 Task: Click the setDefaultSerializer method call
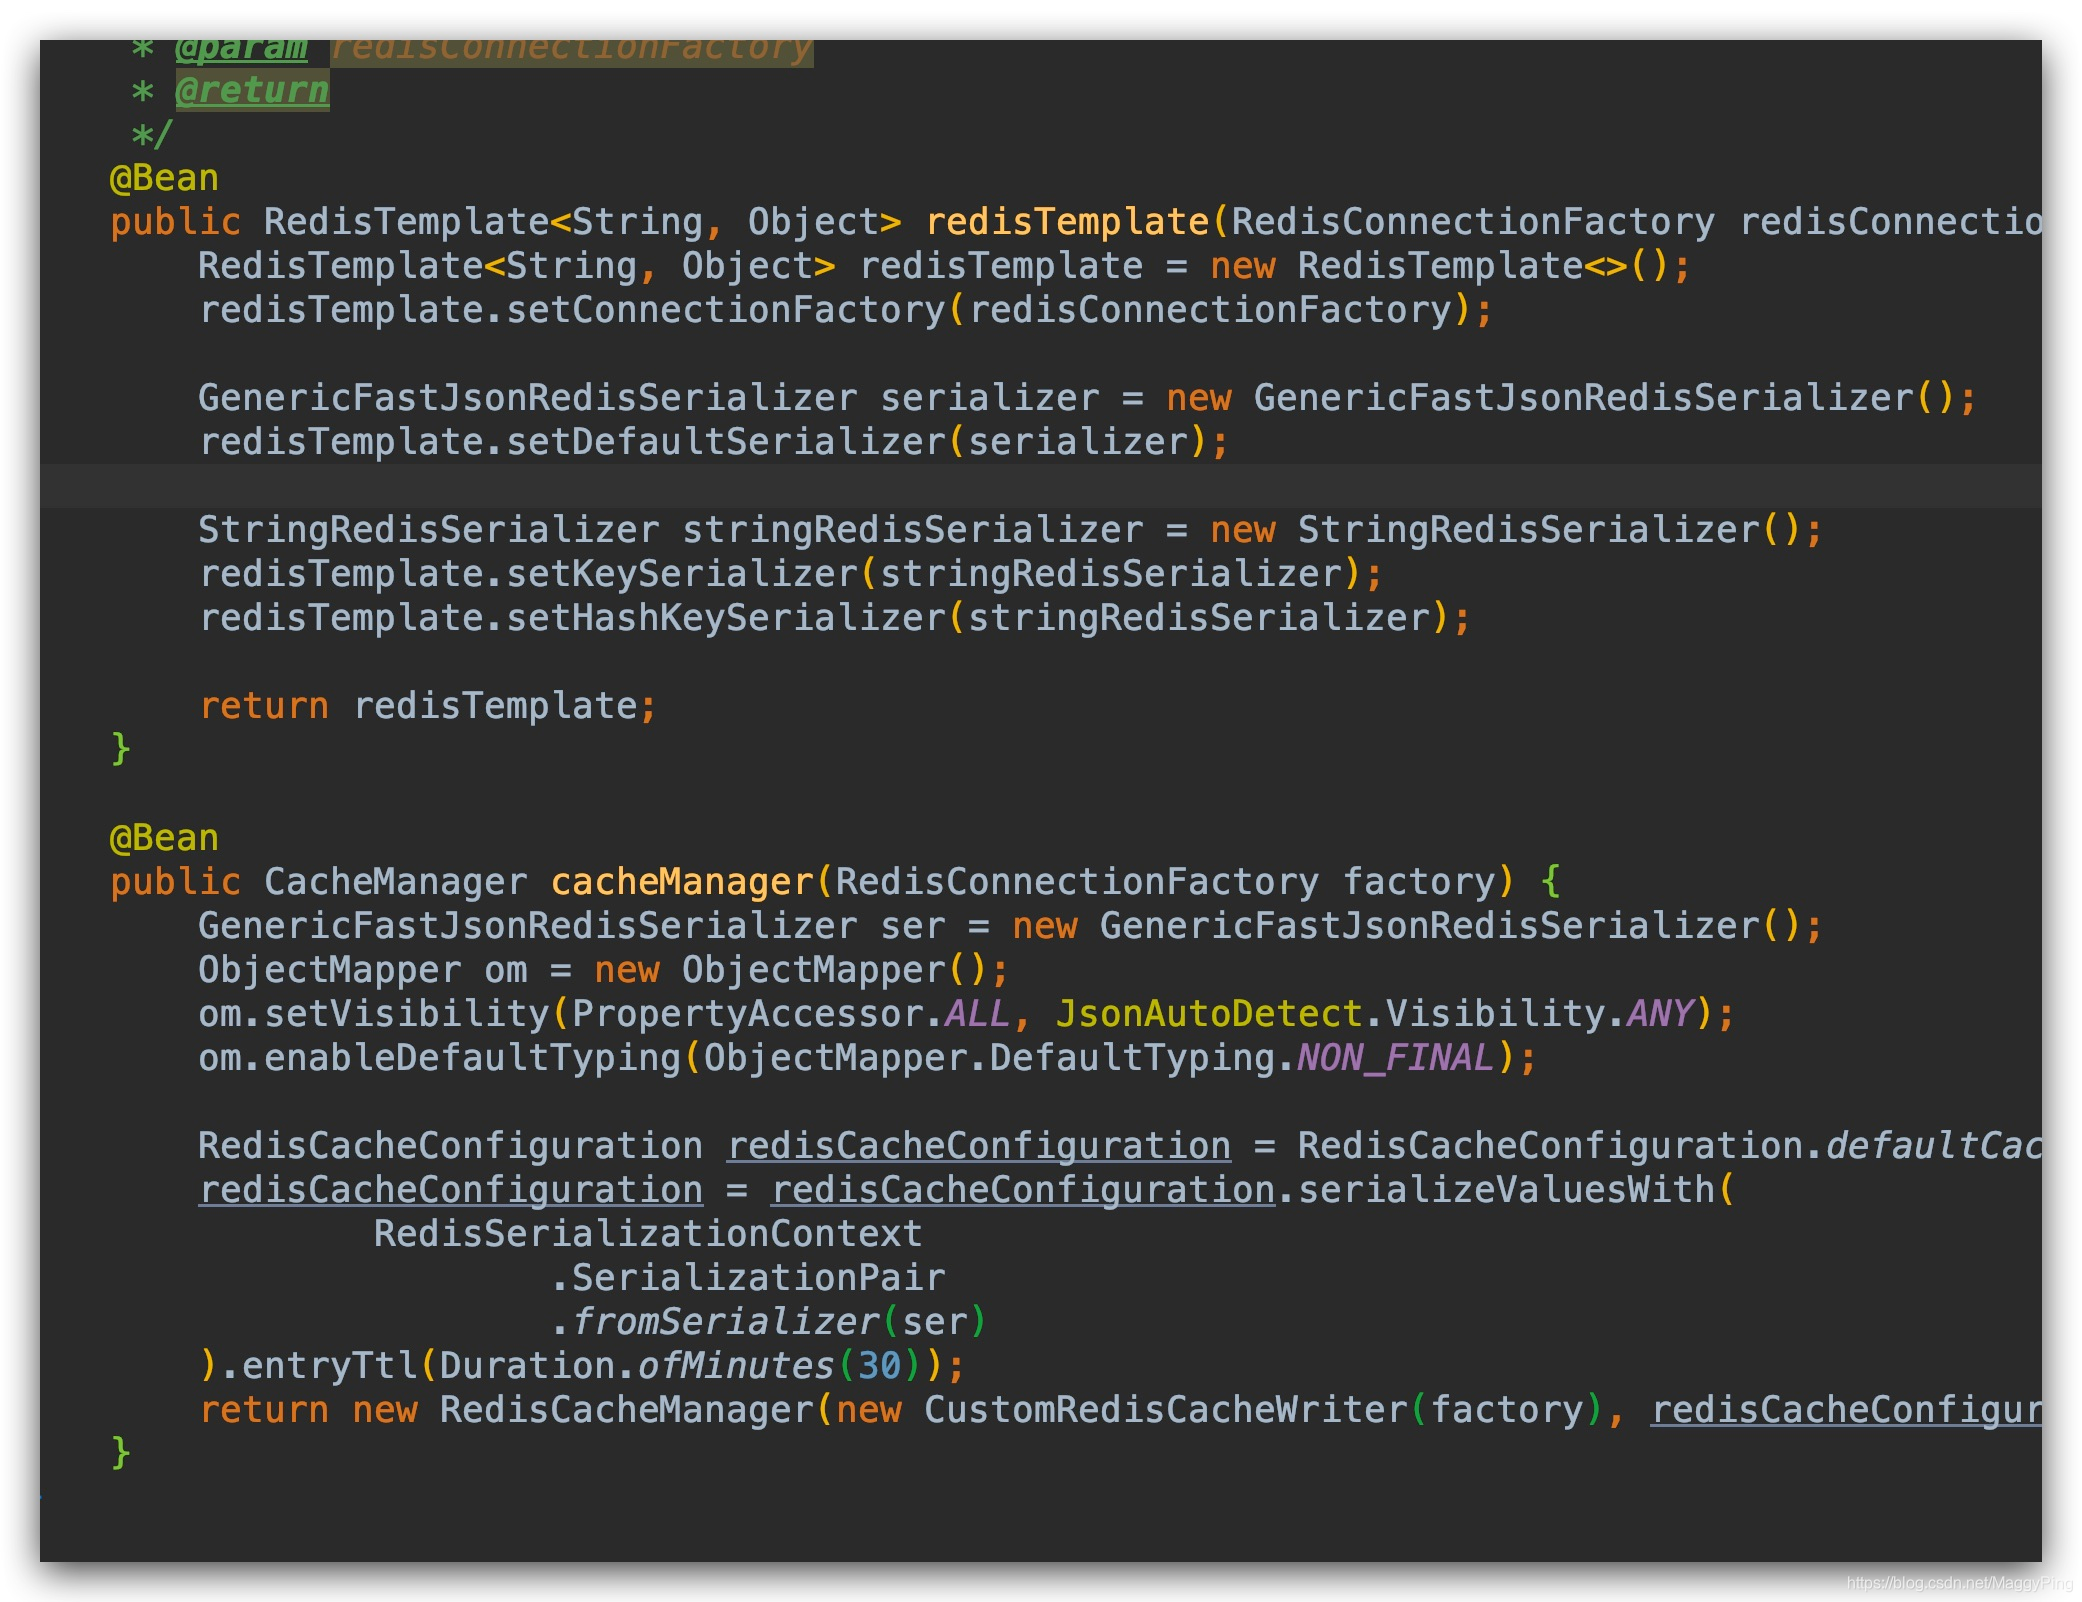click(725, 442)
